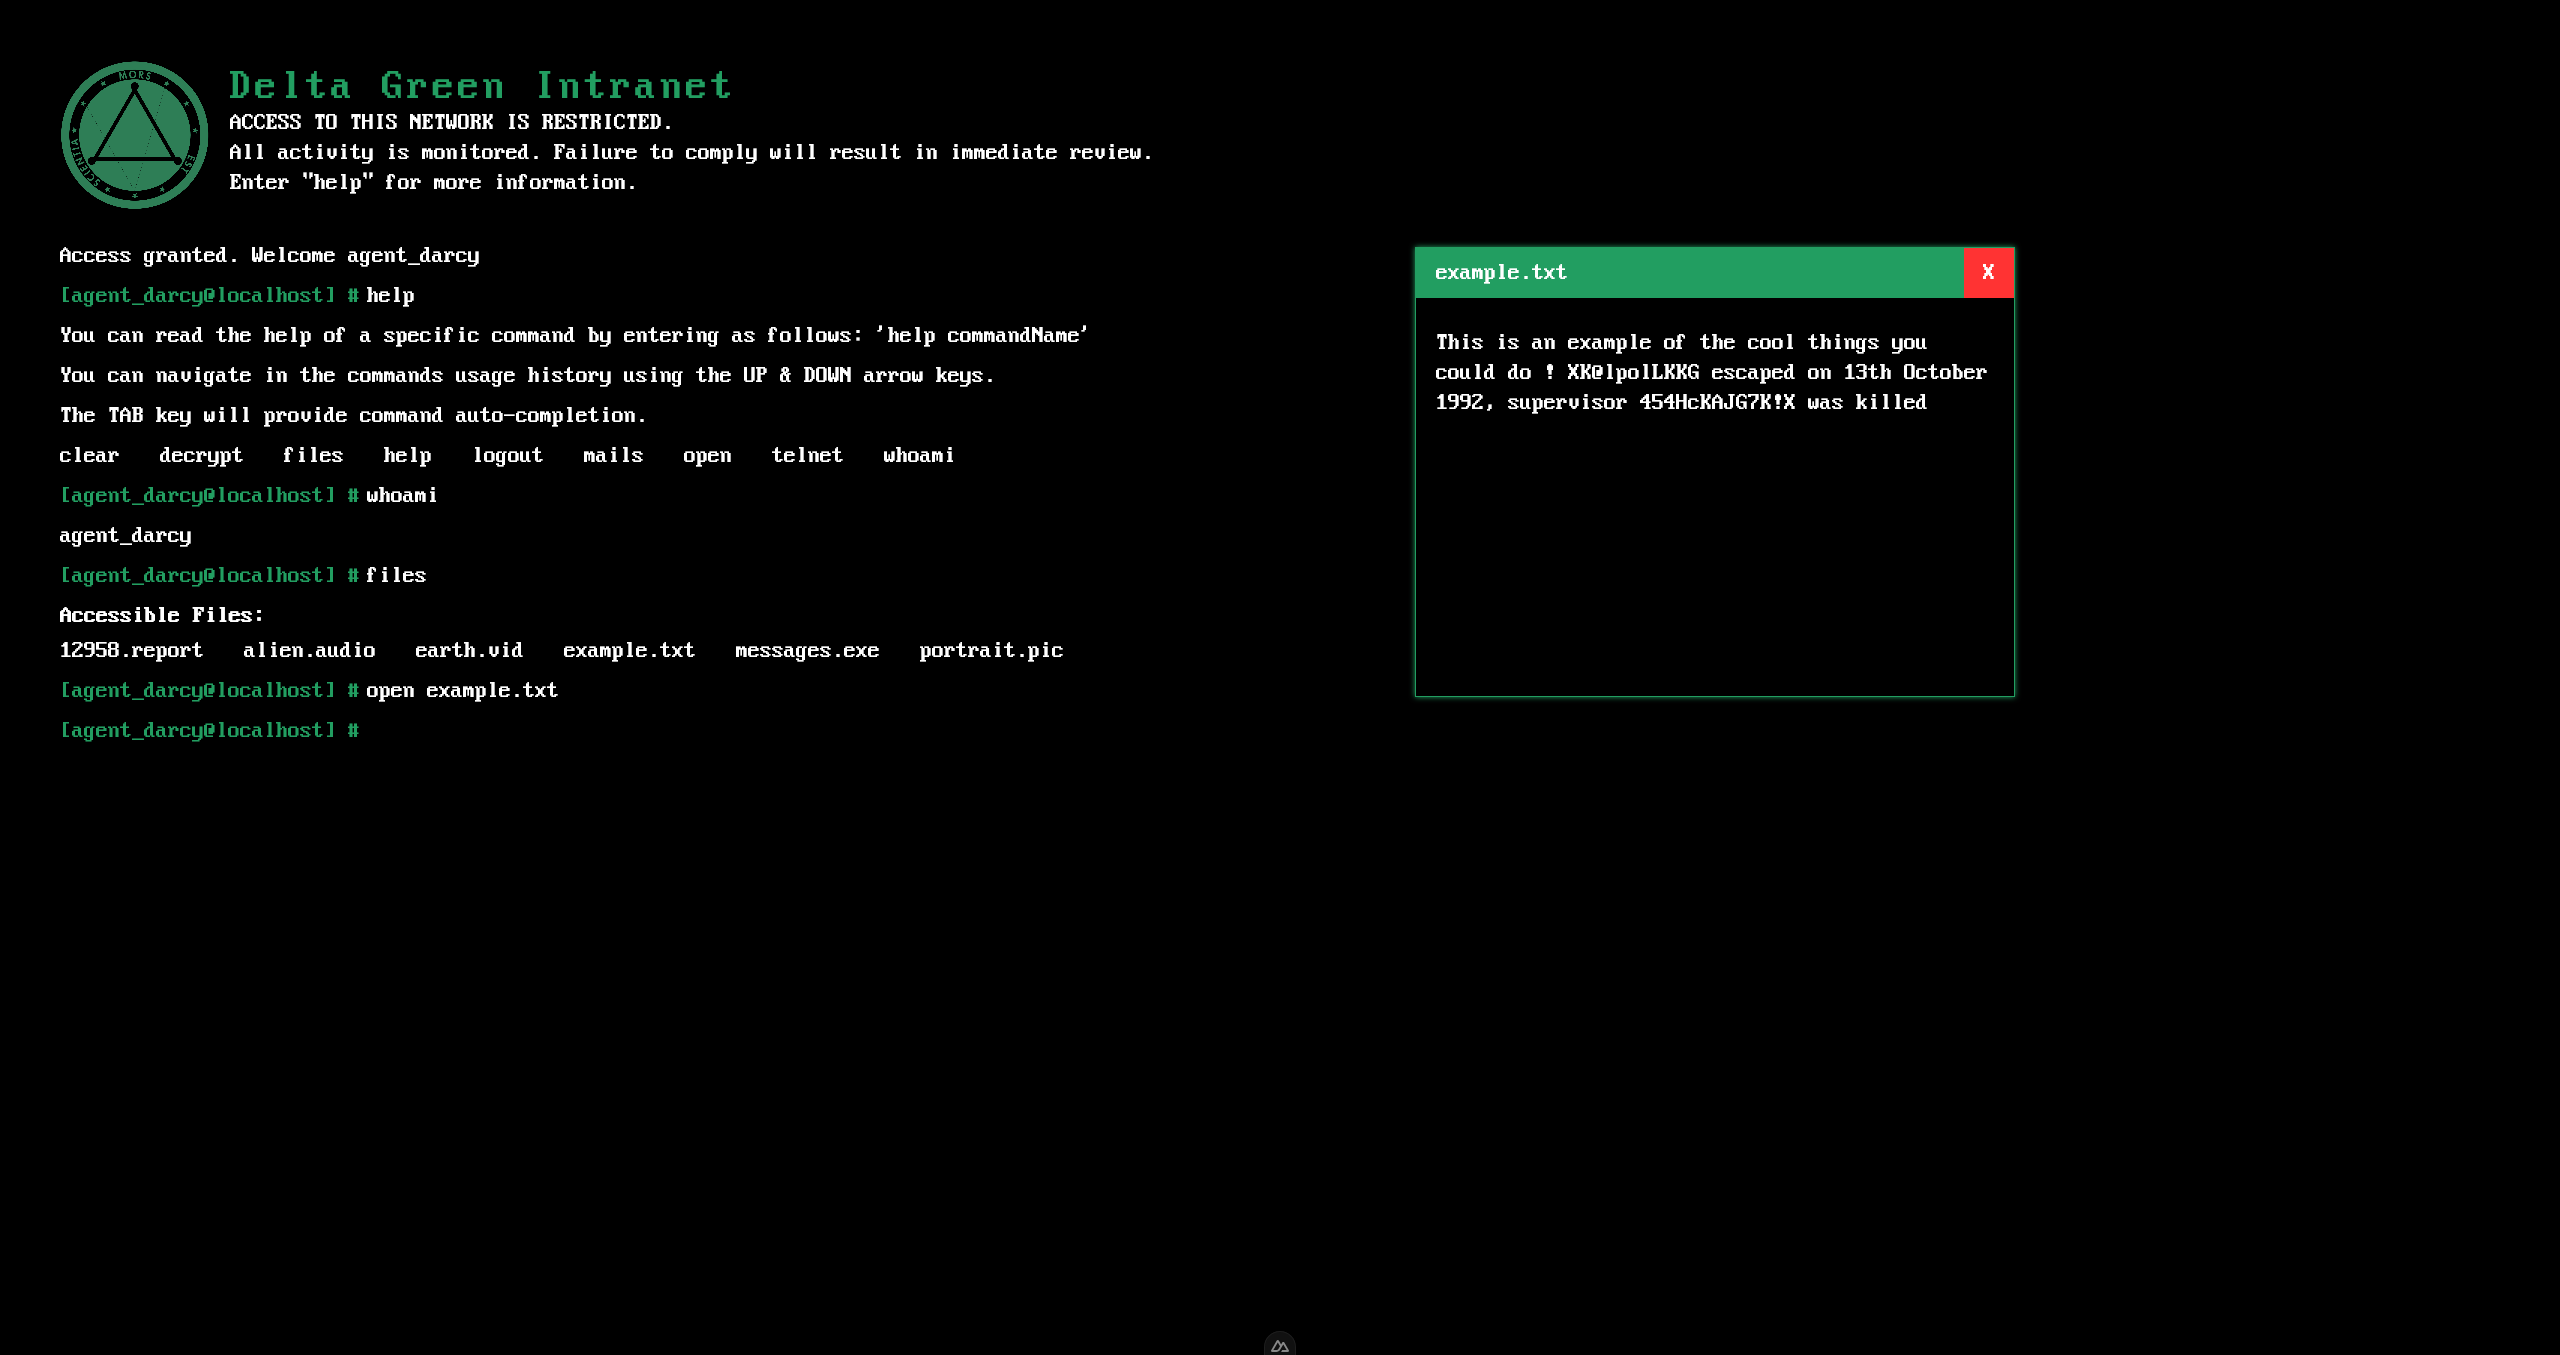Click the 12958.report file name
The height and width of the screenshot is (1355, 2560).
coord(131,650)
